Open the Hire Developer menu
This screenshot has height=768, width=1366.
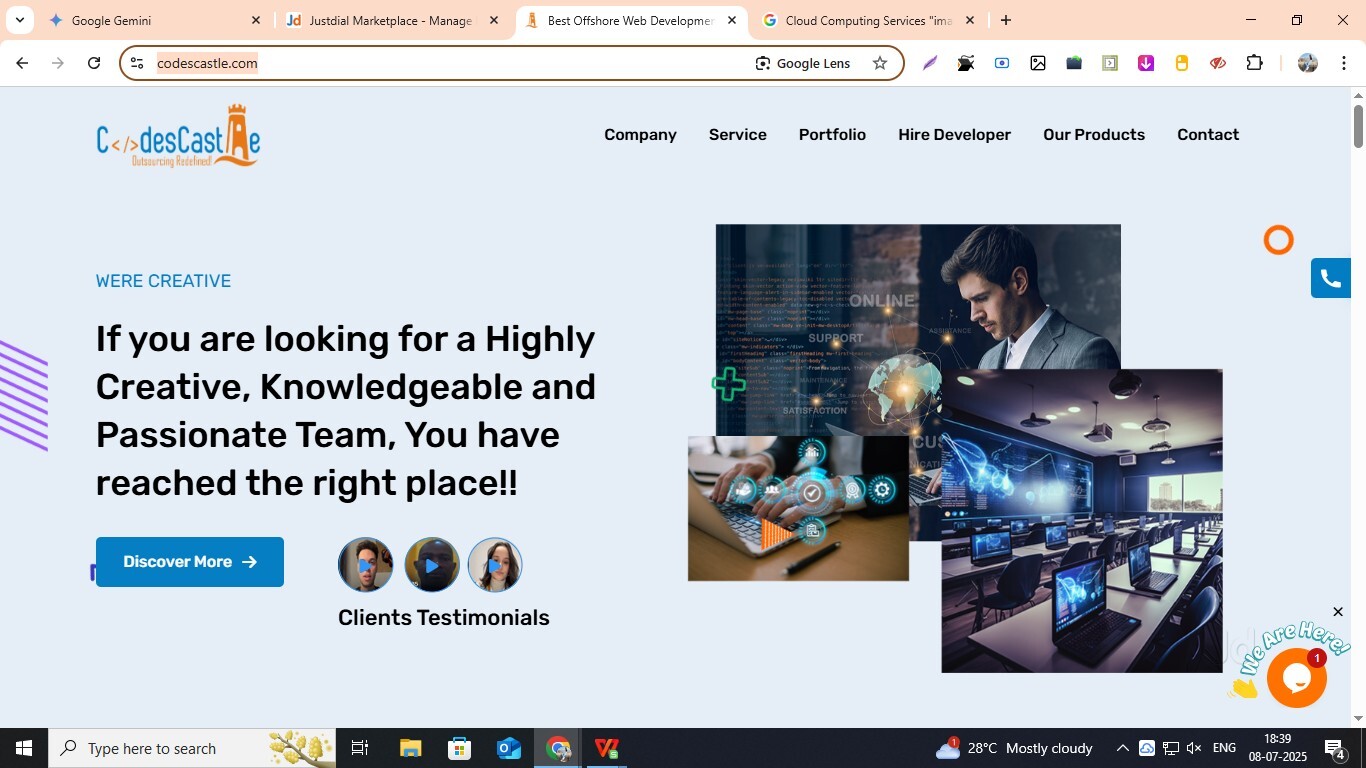(x=954, y=135)
